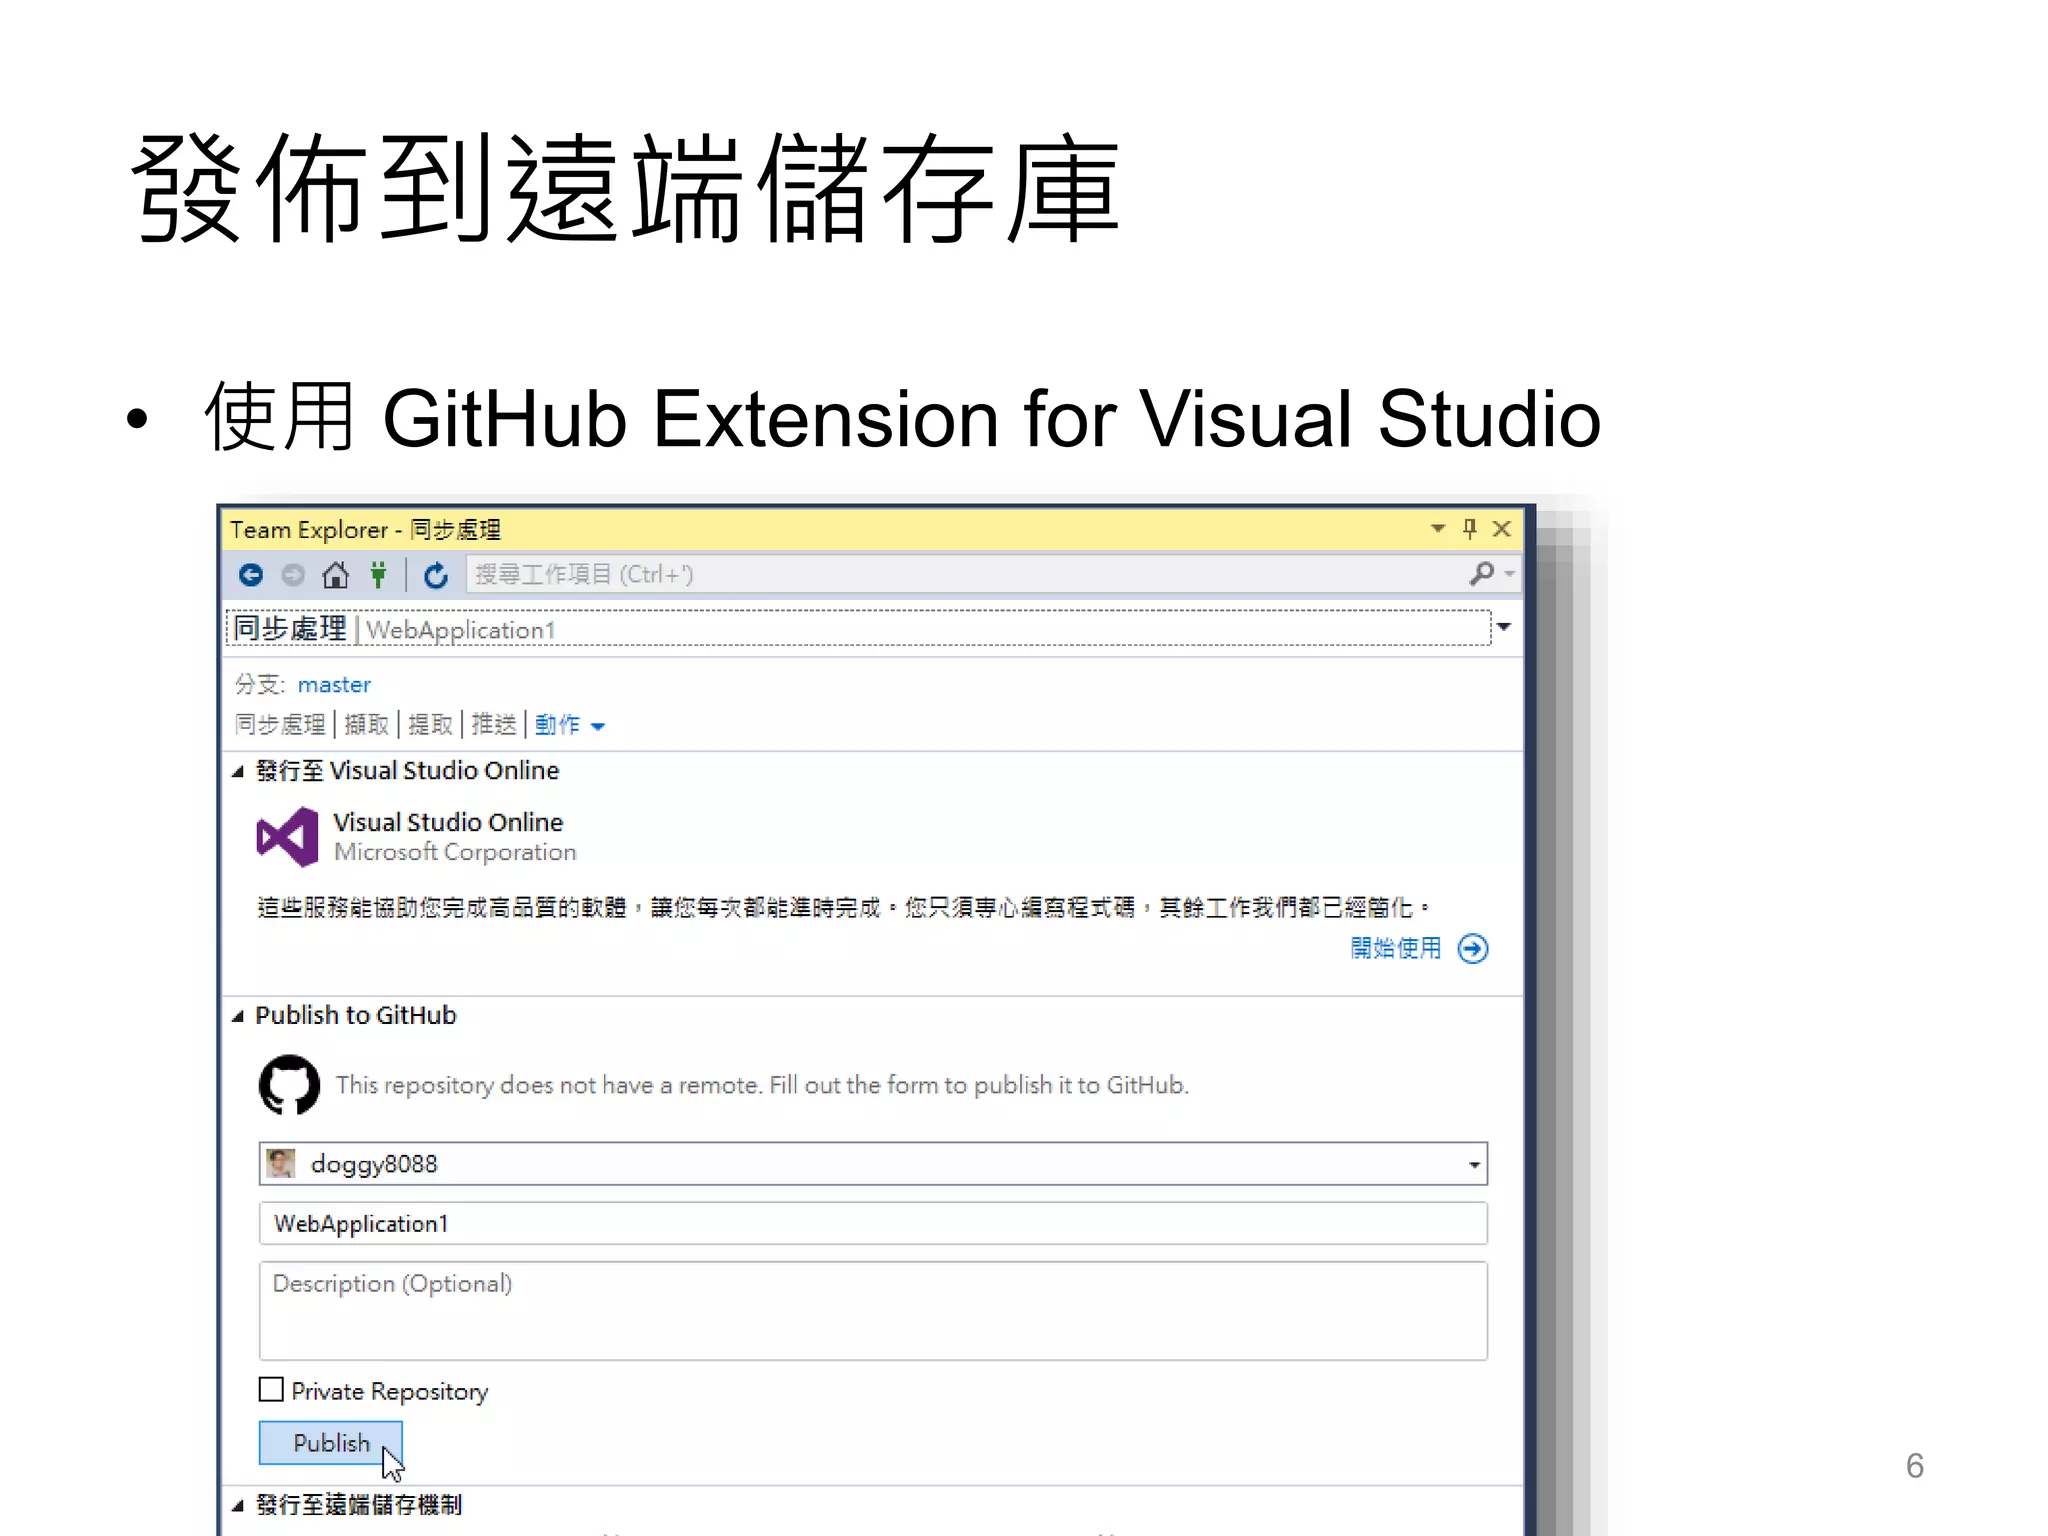Click the arrow circle icon beside 開始使用
Viewport: 2048px width, 1536px height.
pos(1473,948)
